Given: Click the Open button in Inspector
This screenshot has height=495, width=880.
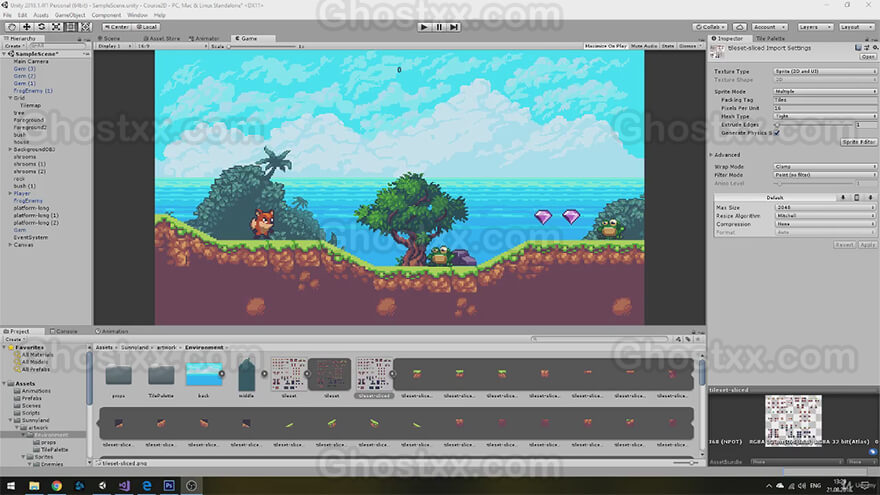Looking at the screenshot, I should coord(868,57).
